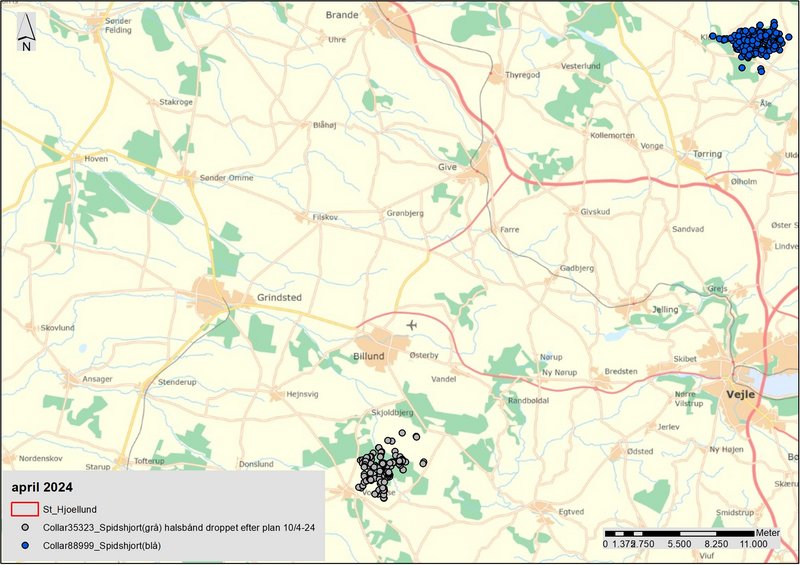
Task: Click the isolated grey point east of the grey cluster
Action: point(424,462)
